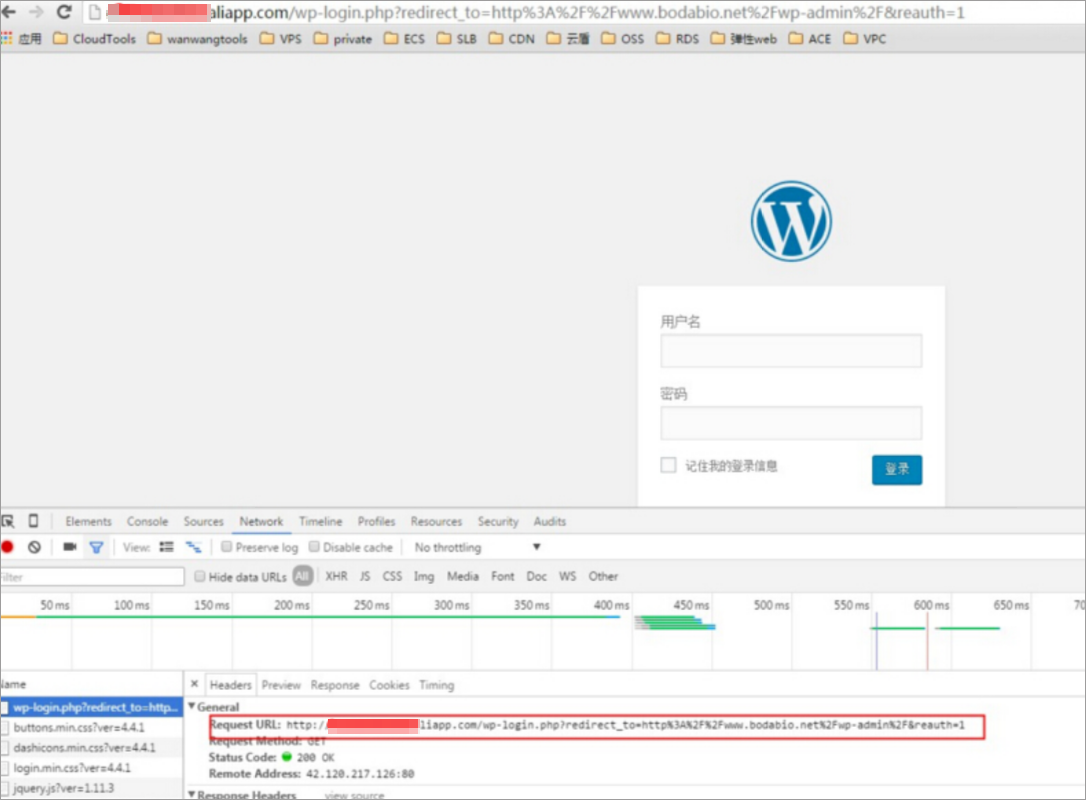The image size is (1086, 800).
Task: Open the RDS bookmark folder
Action: click(677, 39)
